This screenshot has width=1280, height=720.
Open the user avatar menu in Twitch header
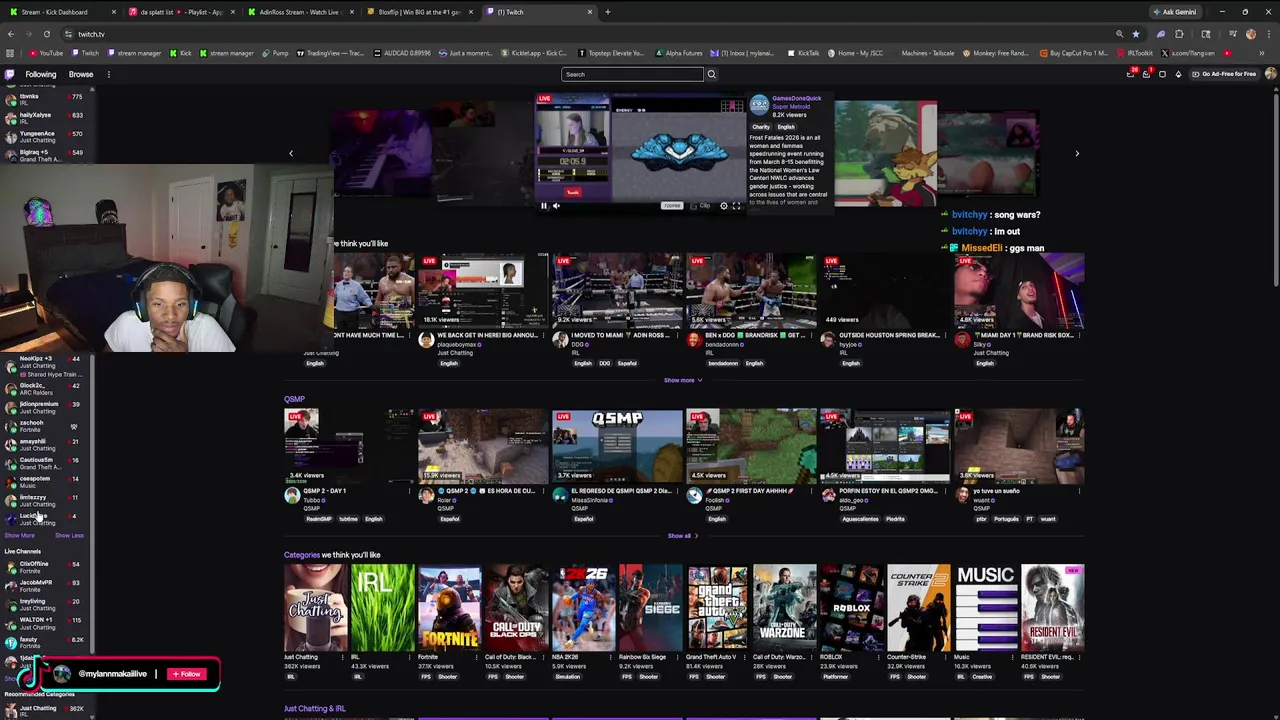click(1270, 74)
